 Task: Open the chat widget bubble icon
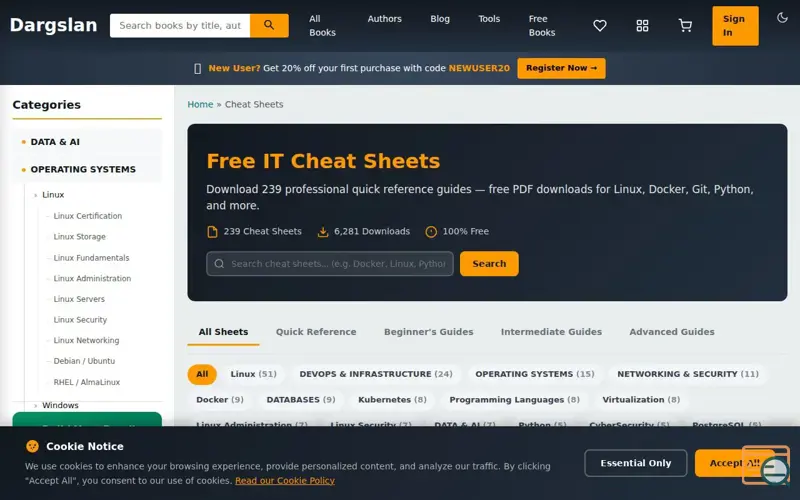click(x=774, y=471)
